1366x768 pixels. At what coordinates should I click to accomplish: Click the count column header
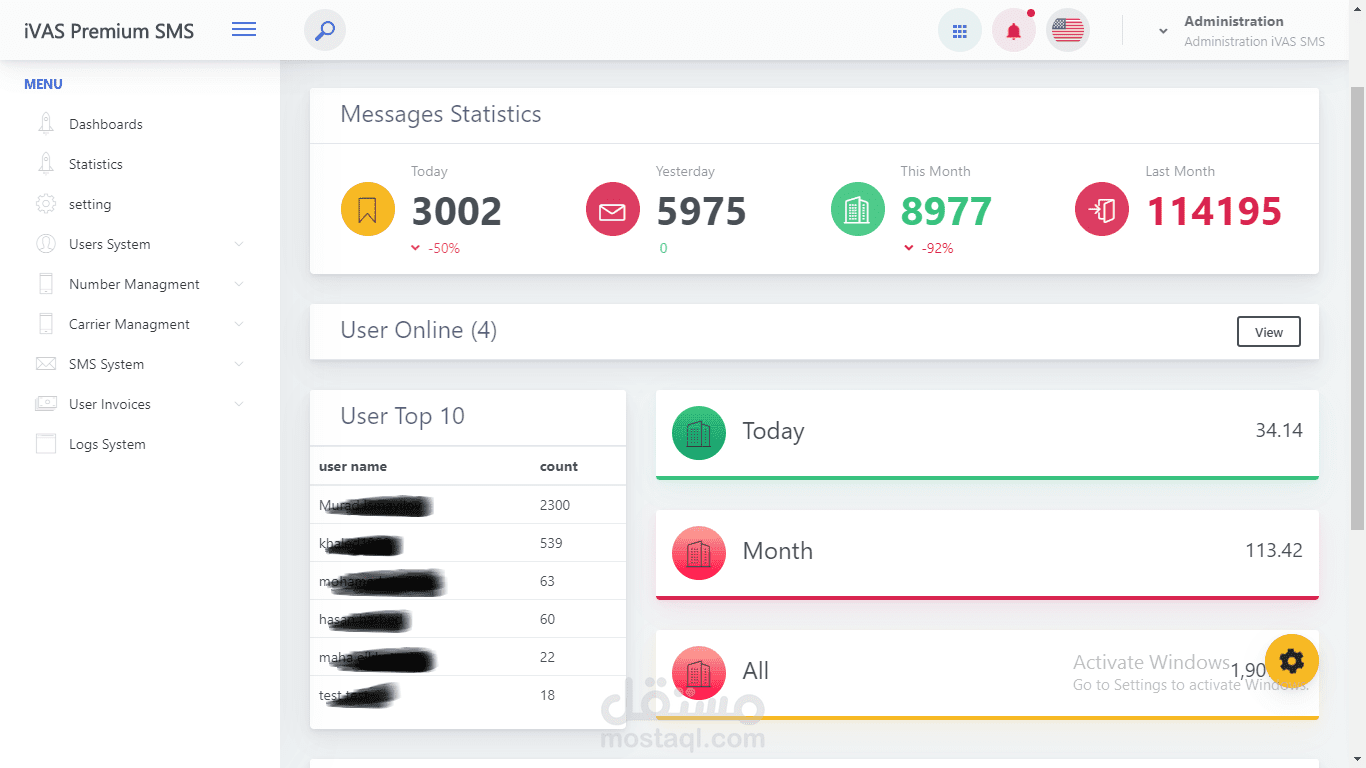pos(559,466)
